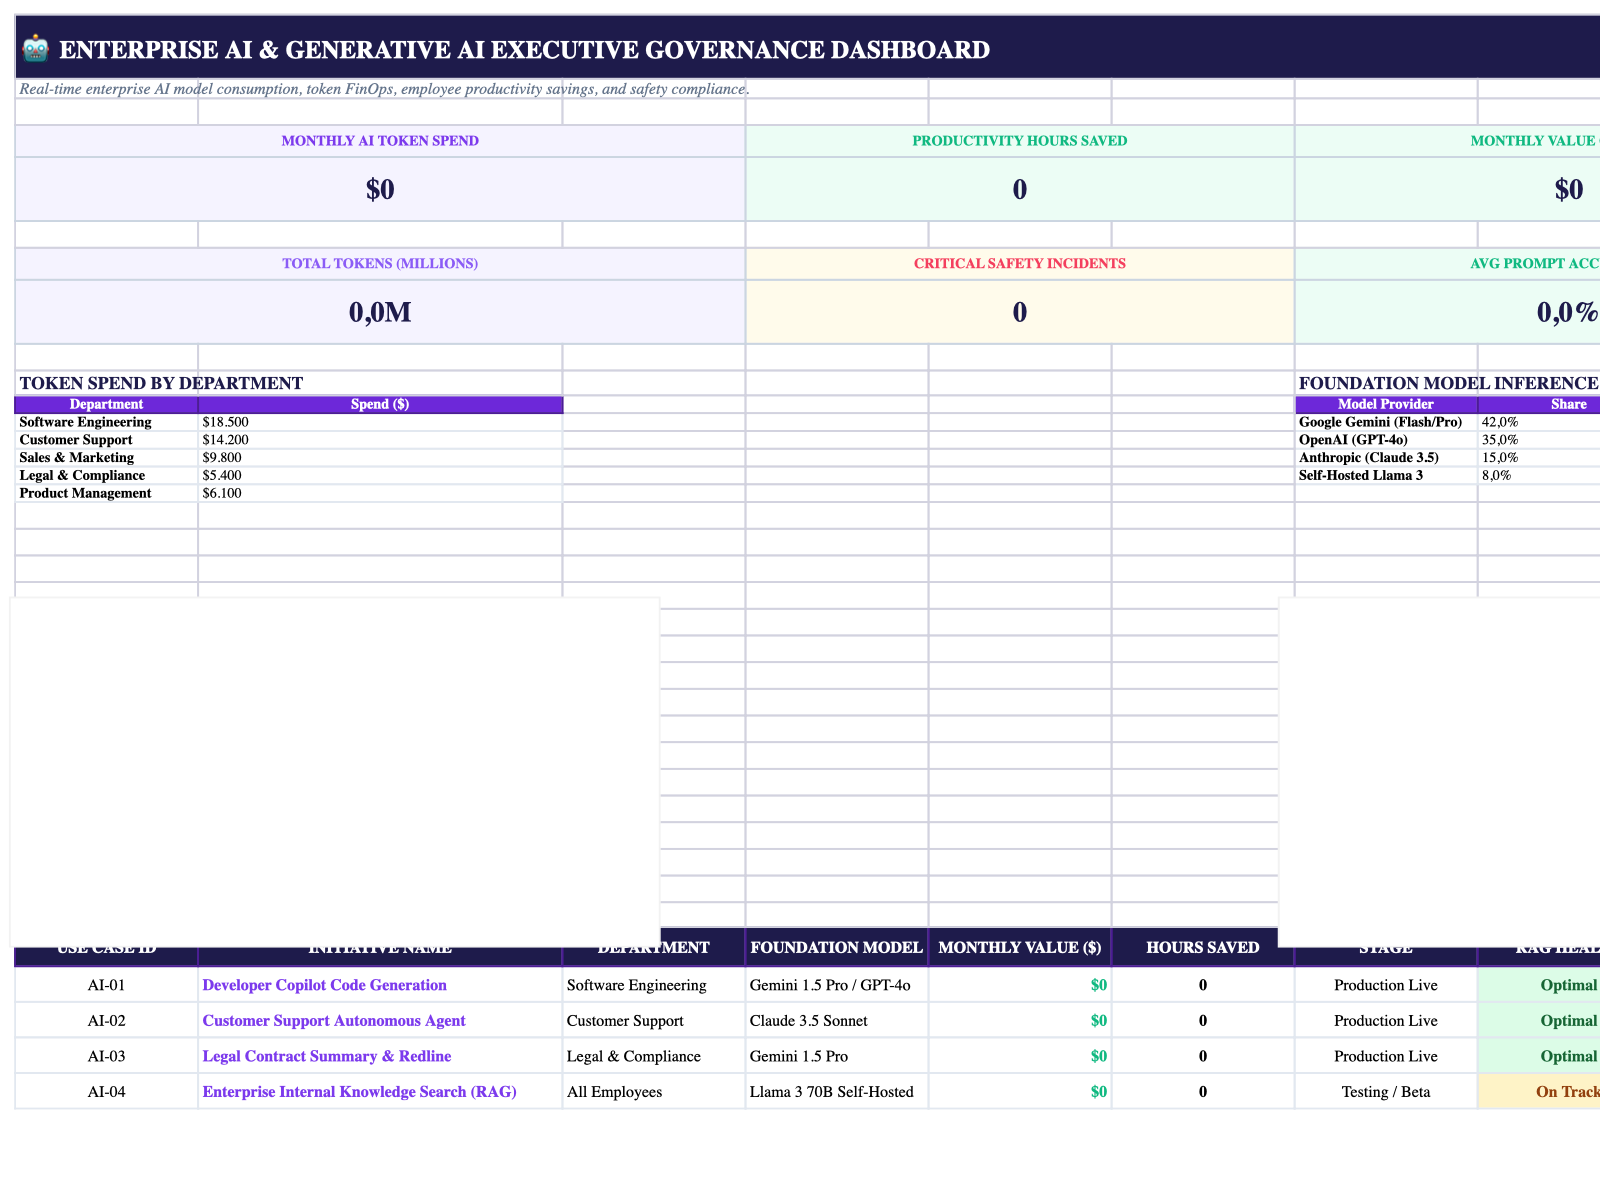Select the Claude 3.5 Sonnet model cell

coord(836,1021)
